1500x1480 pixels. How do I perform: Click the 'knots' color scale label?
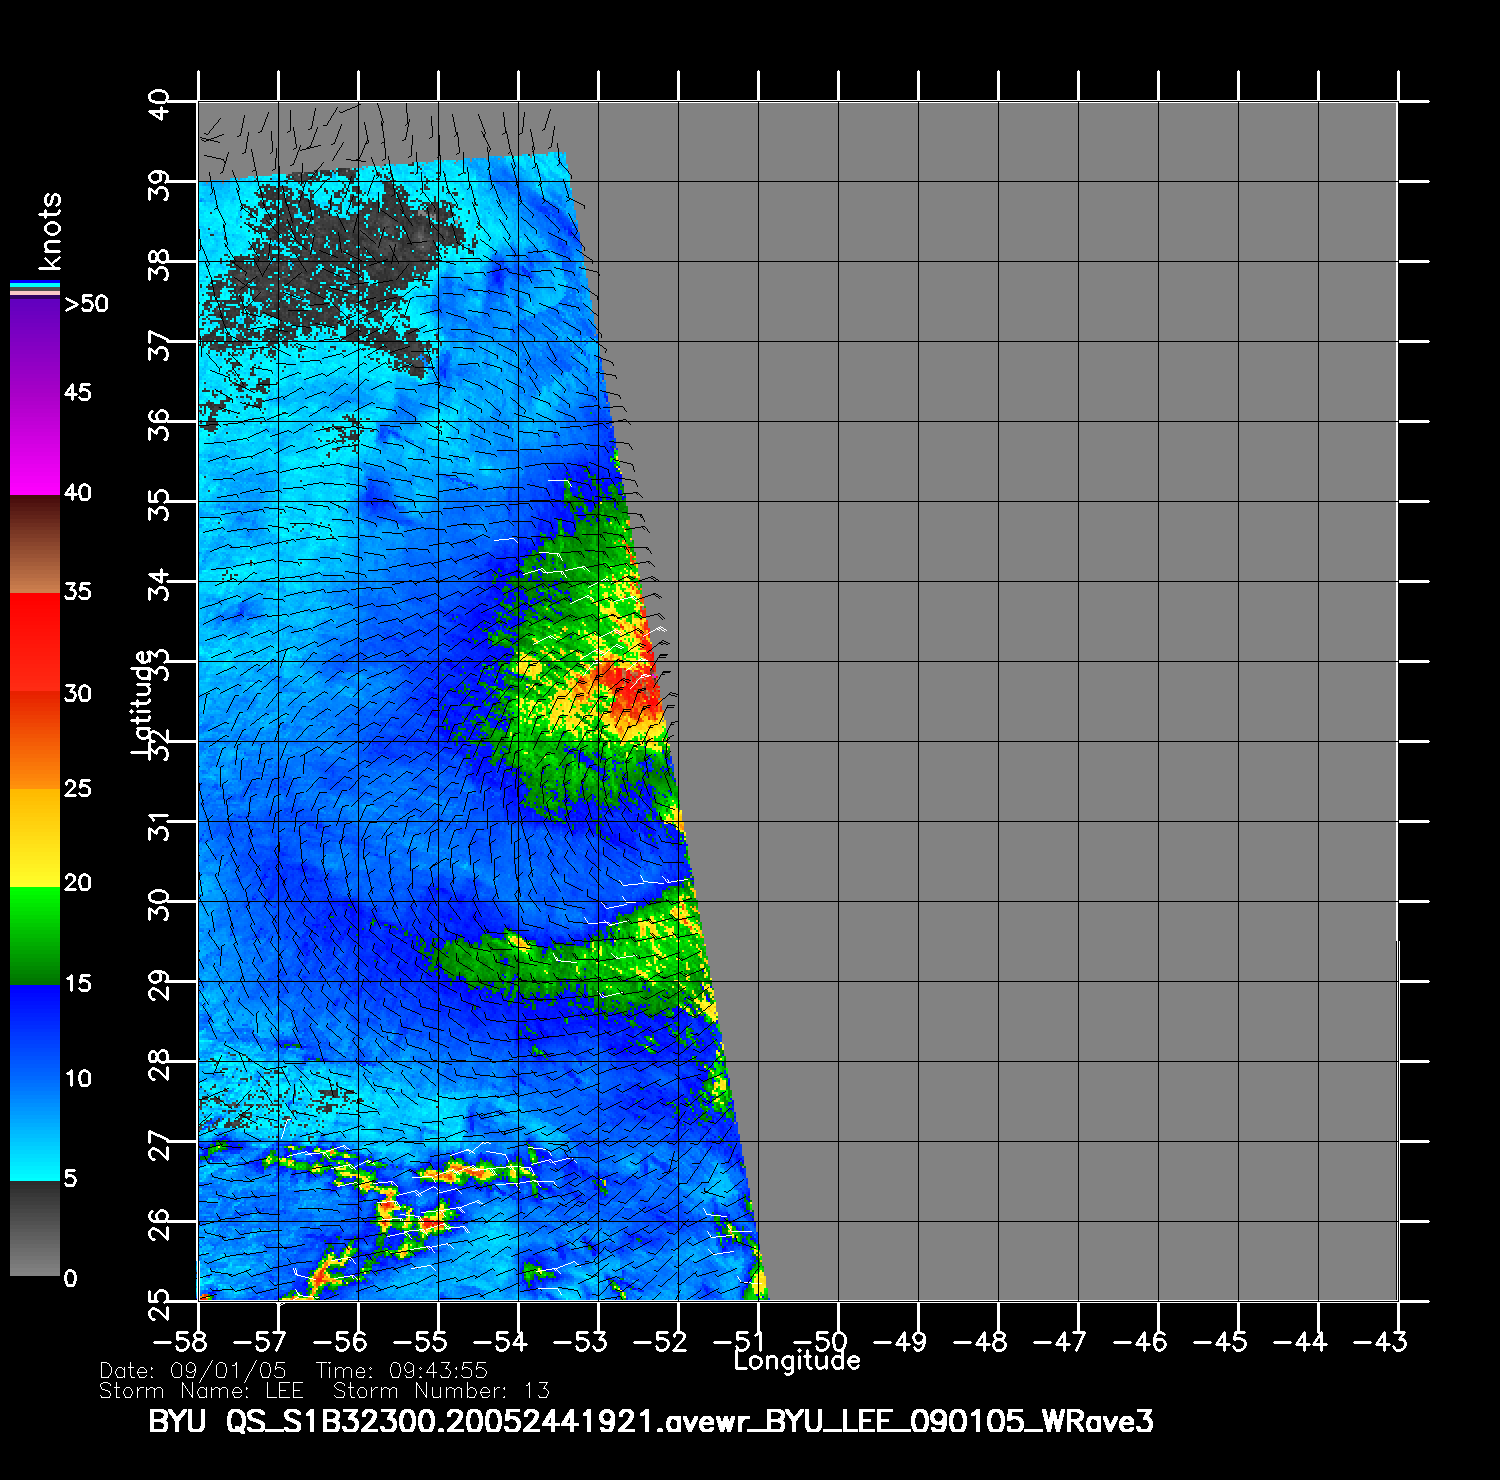click(50, 231)
